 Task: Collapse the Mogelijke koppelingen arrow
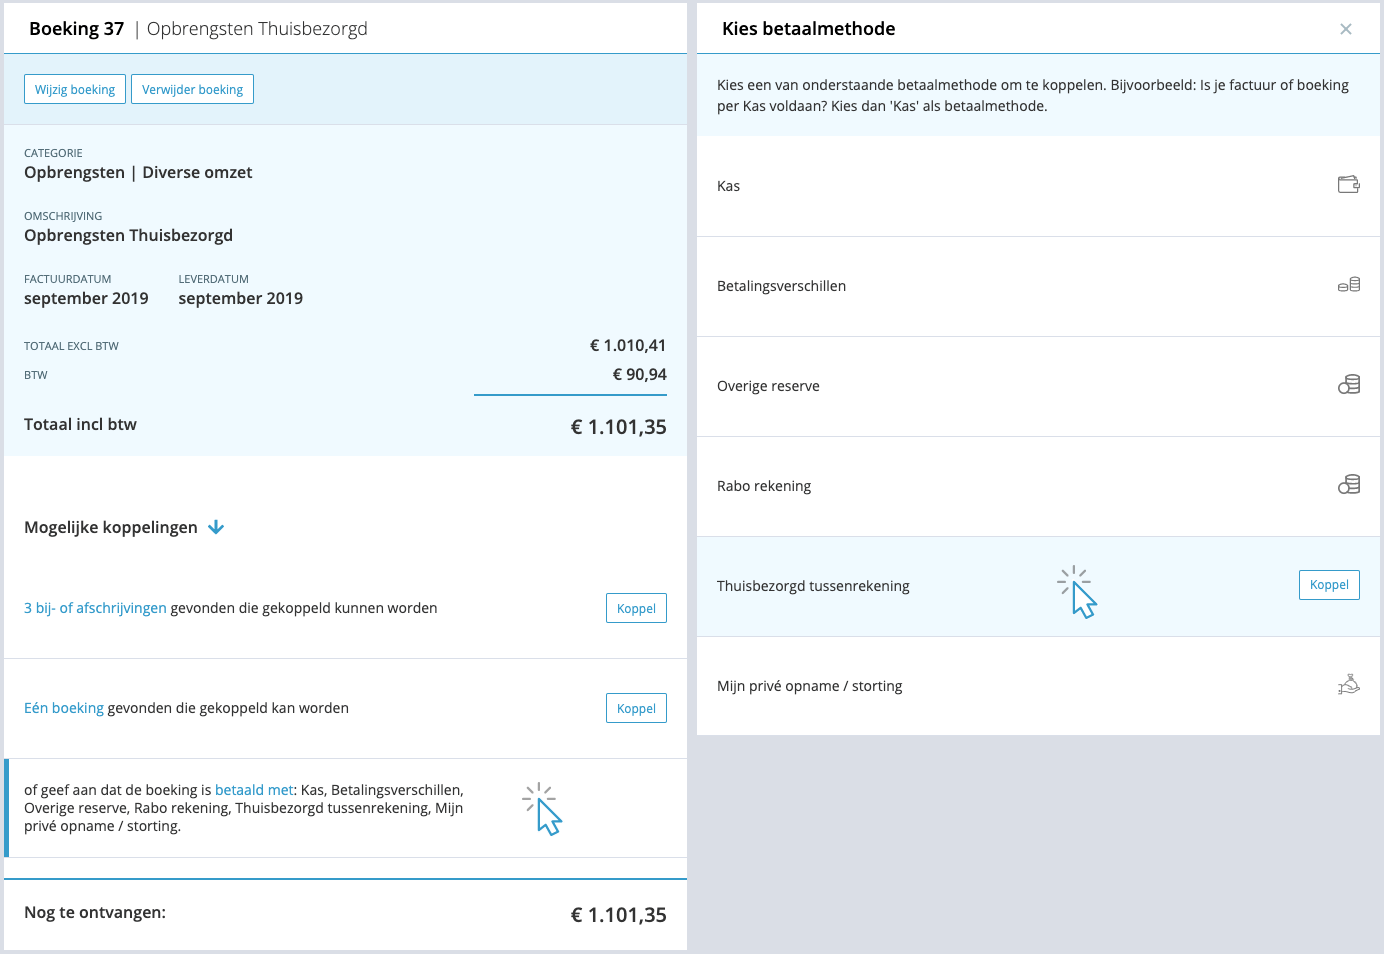pos(216,527)
